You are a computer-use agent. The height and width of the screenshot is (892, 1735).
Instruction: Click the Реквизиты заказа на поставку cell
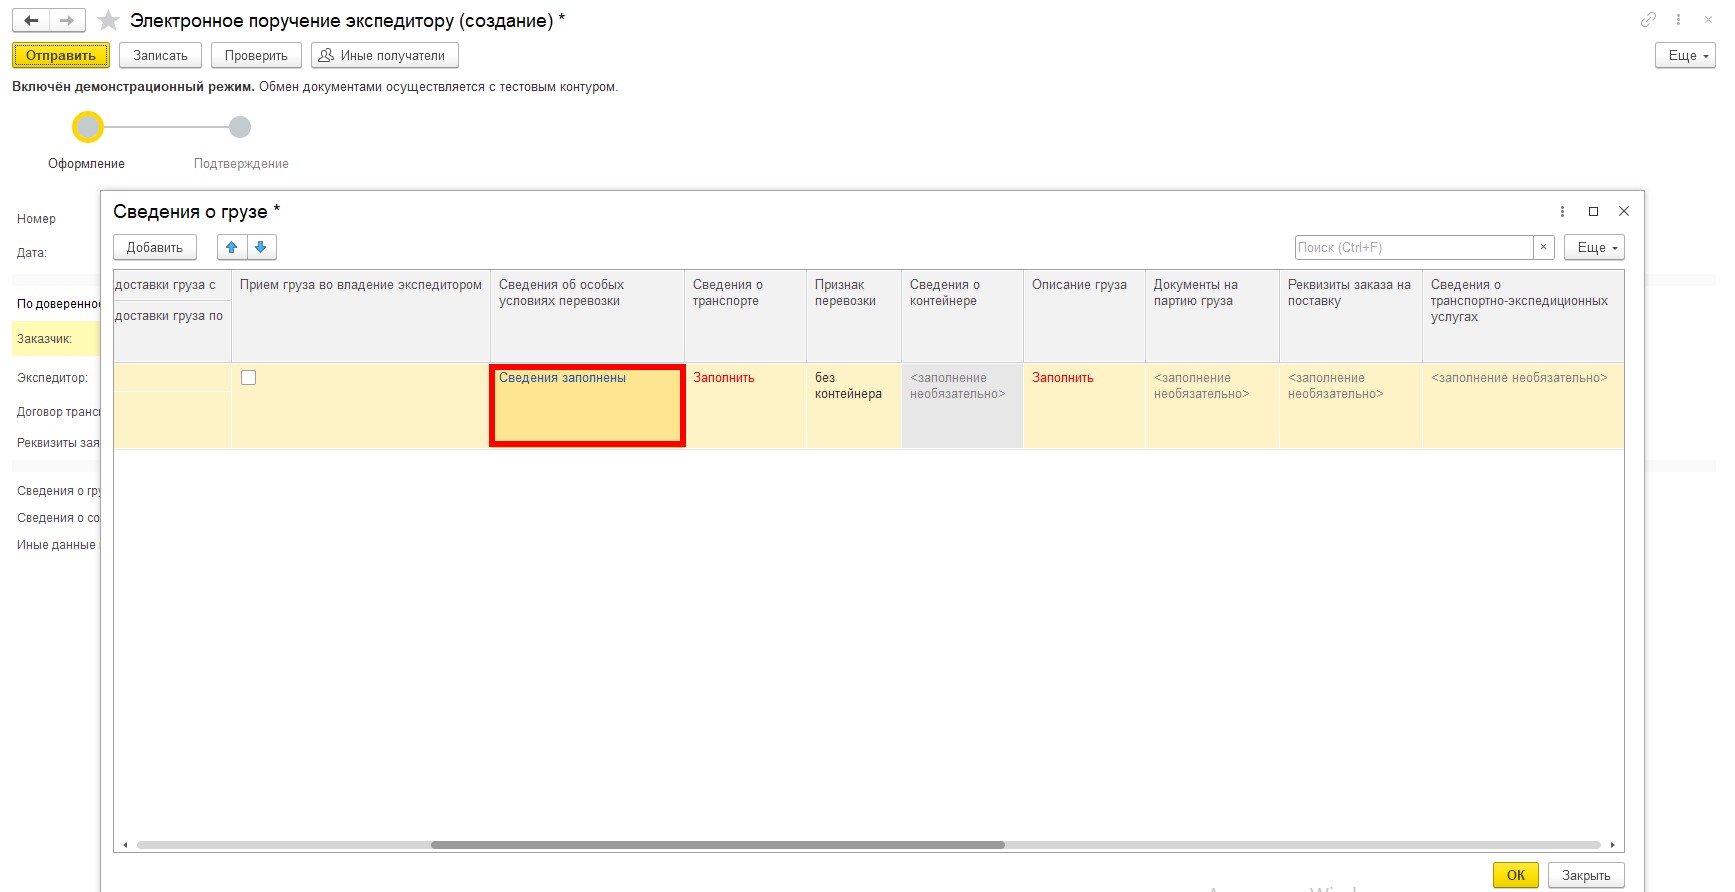tap(1351, 405)
